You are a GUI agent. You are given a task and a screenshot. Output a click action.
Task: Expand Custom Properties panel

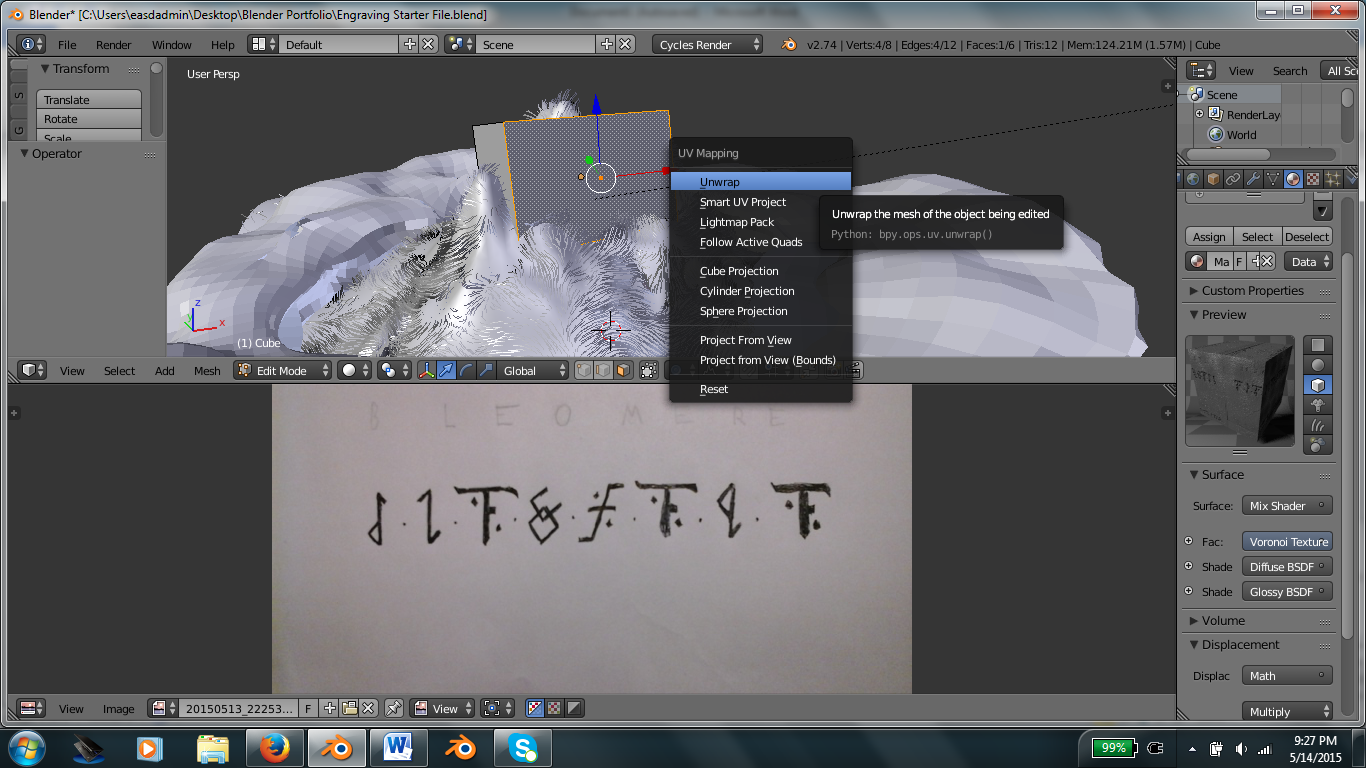1252,291
